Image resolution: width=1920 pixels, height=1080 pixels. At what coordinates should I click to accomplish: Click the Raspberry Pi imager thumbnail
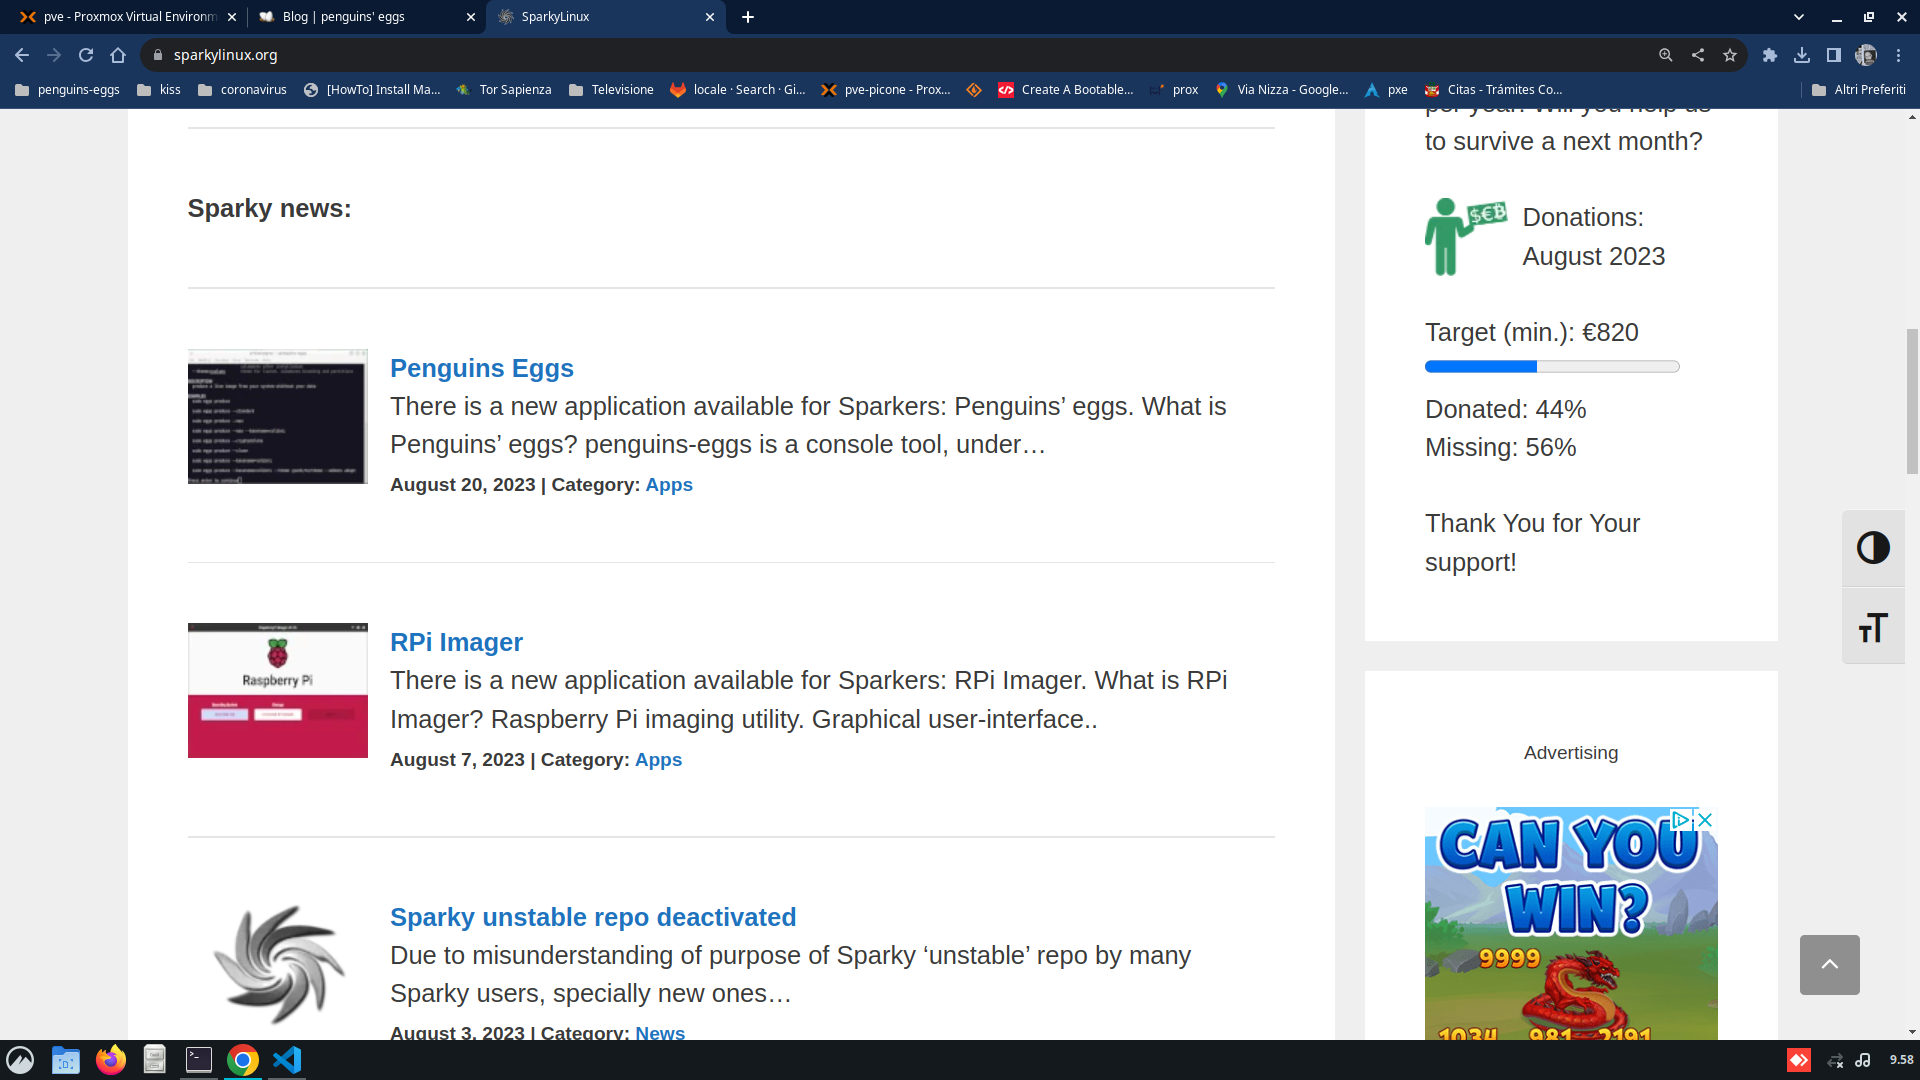[x=278, y=691]
